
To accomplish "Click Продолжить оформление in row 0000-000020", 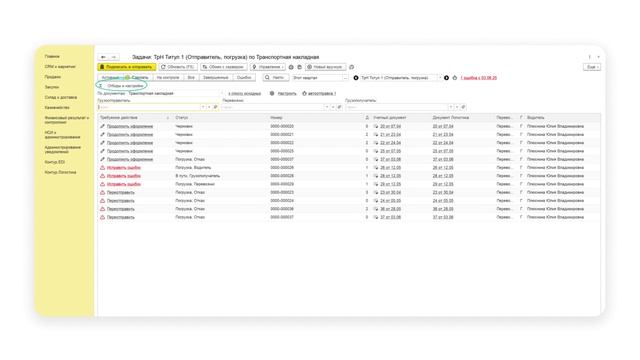I will click(x=130, y=127).
